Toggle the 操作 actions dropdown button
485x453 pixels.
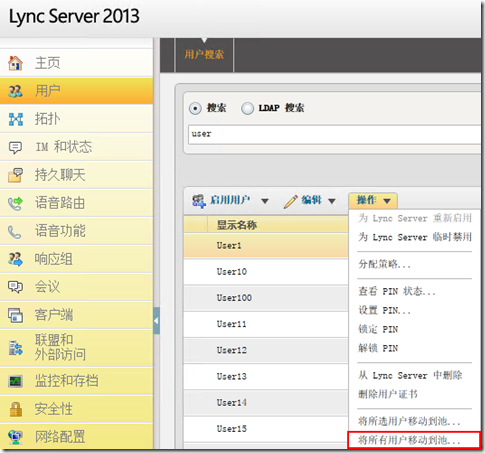pos(373,200)
